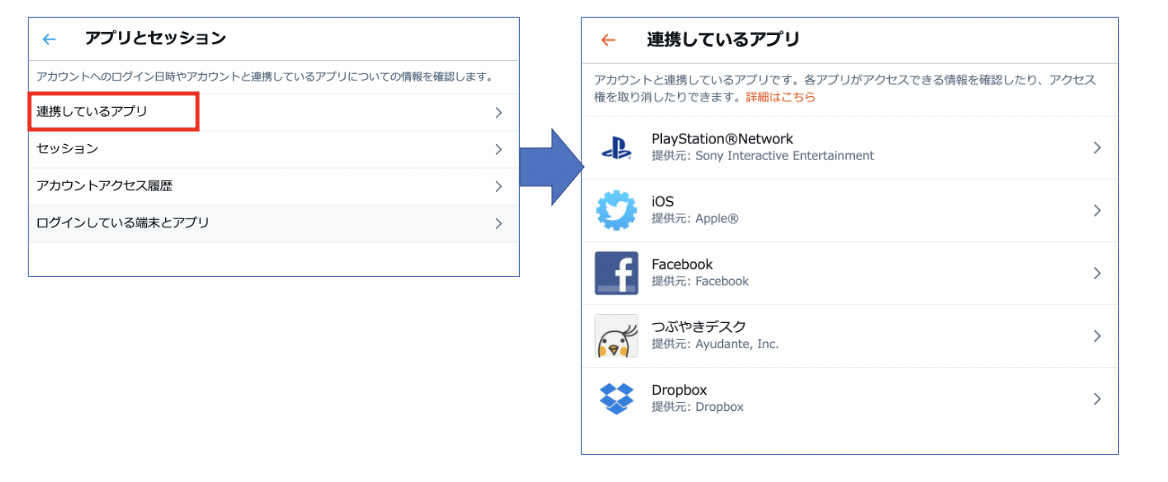
Task: Expand chevron on Facebook app row
Action: tap(1096, 273)
